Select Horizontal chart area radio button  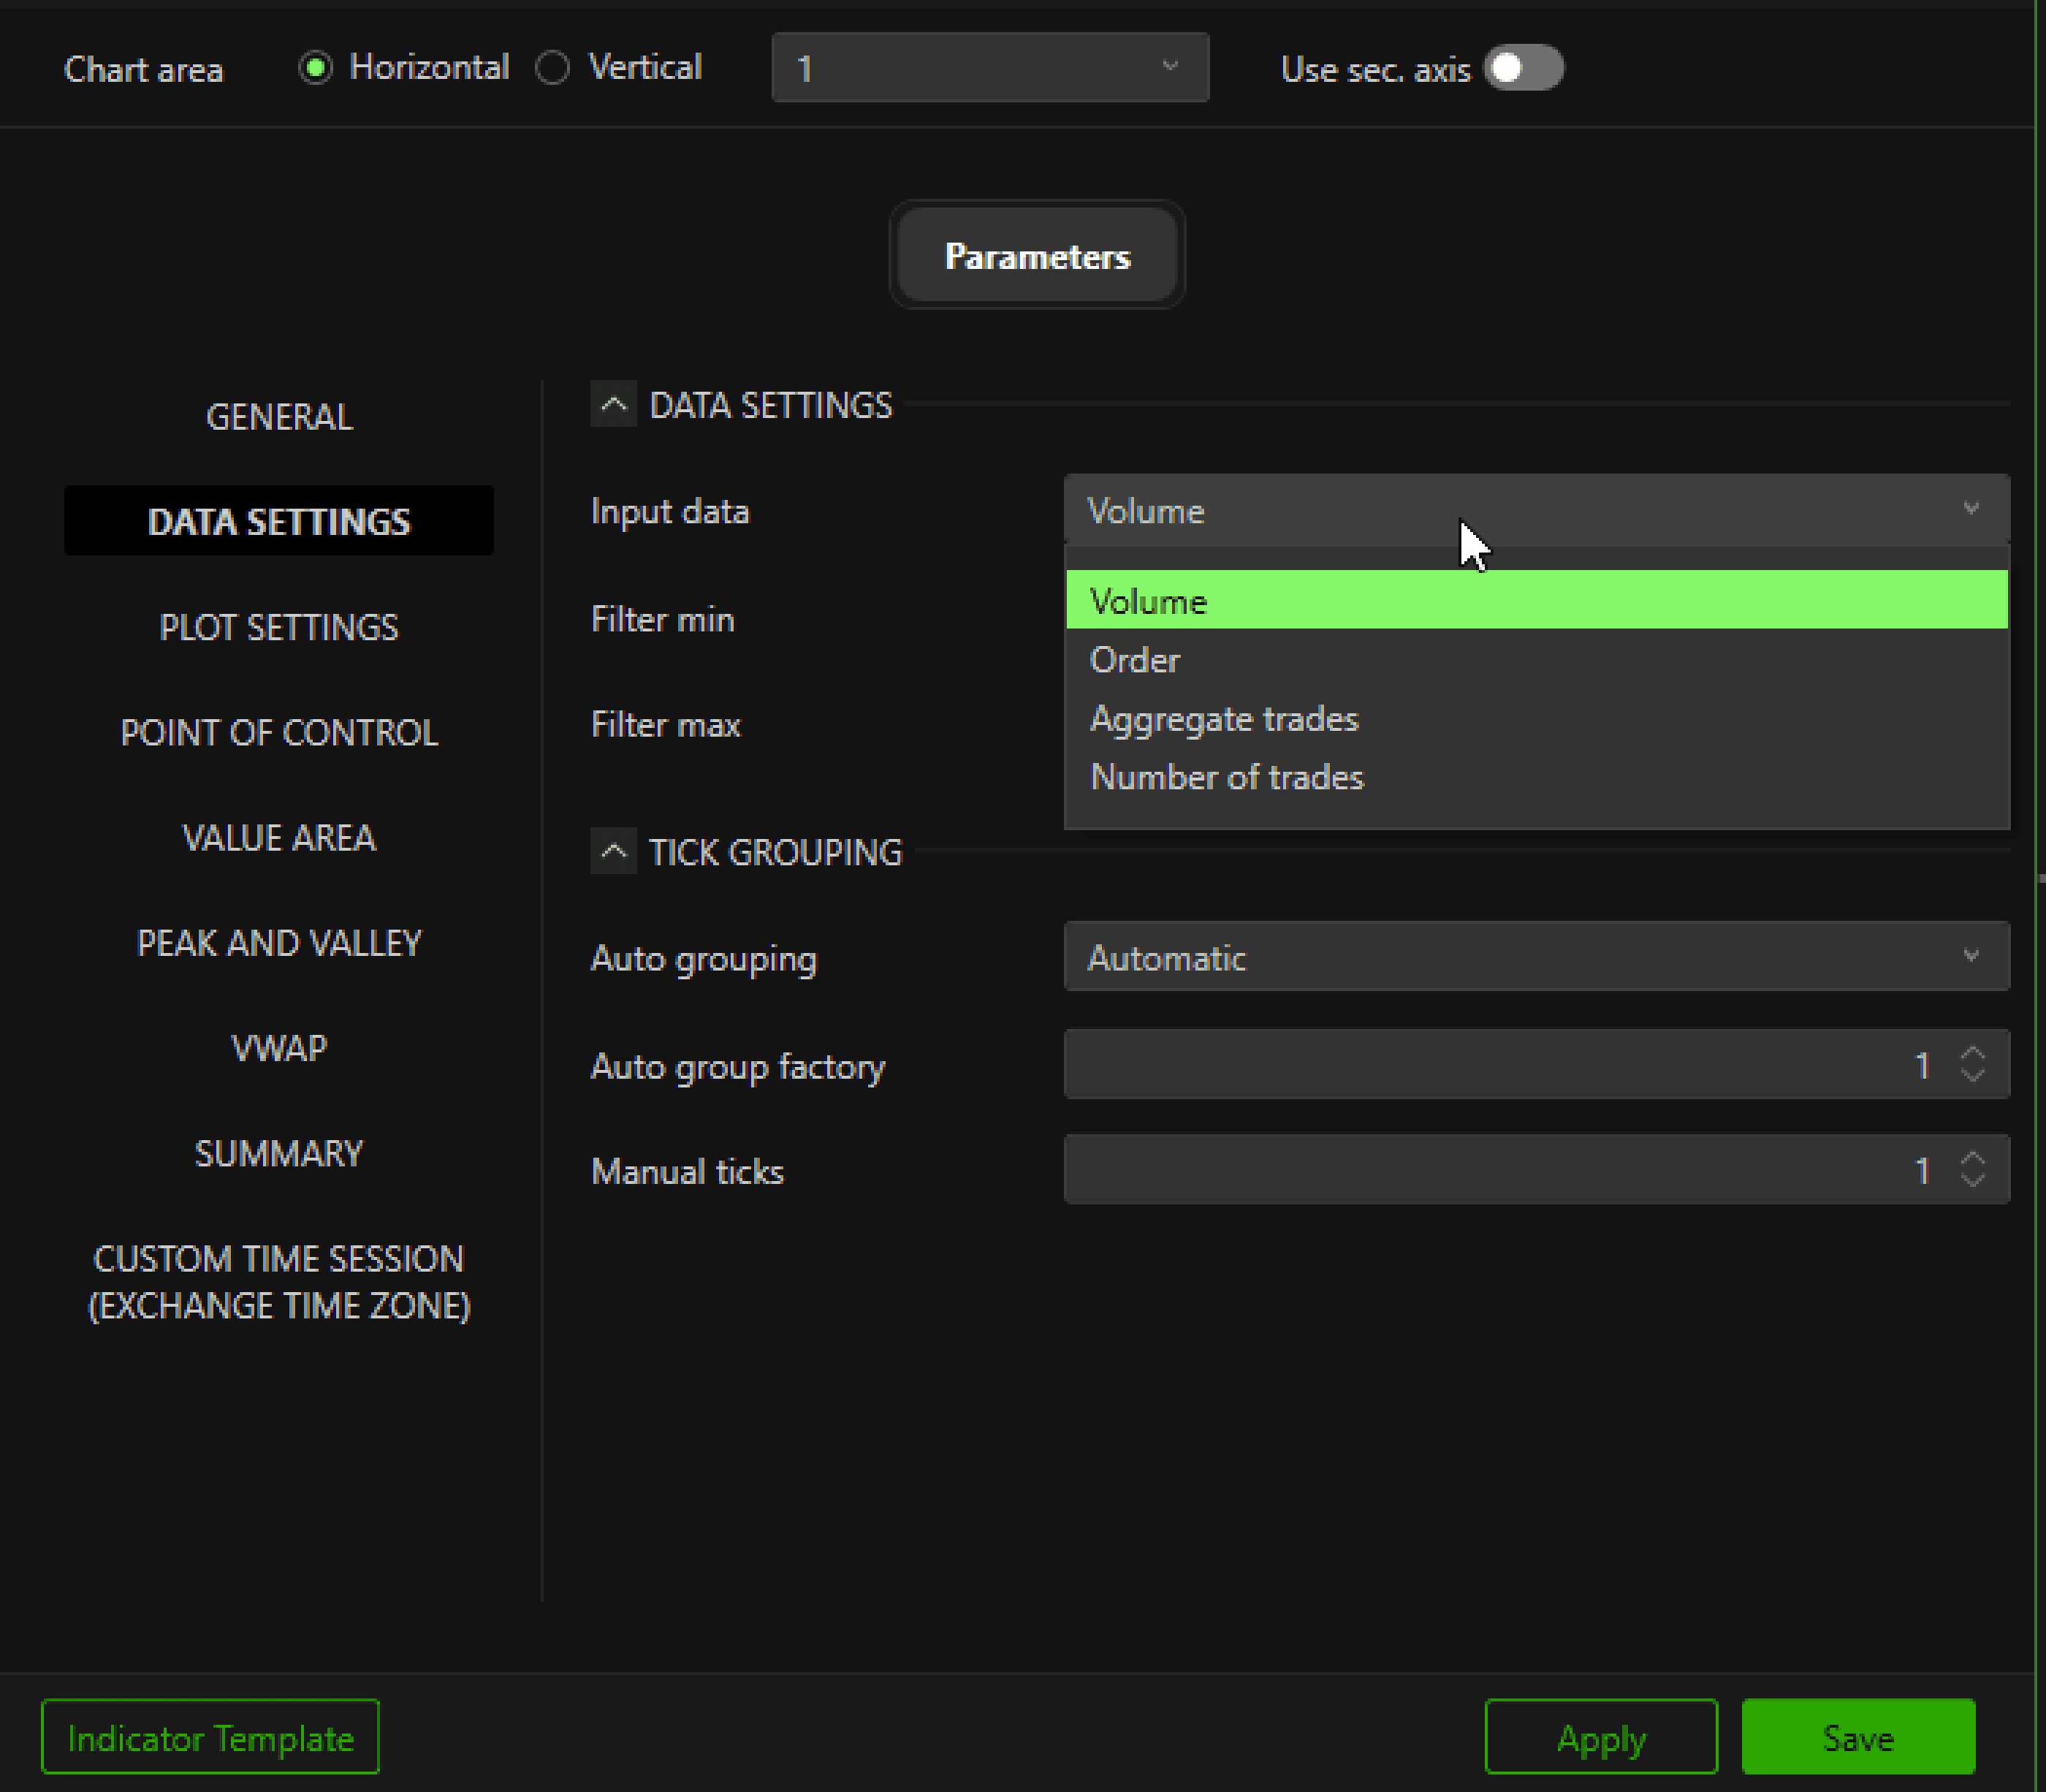tap(316, 68)
